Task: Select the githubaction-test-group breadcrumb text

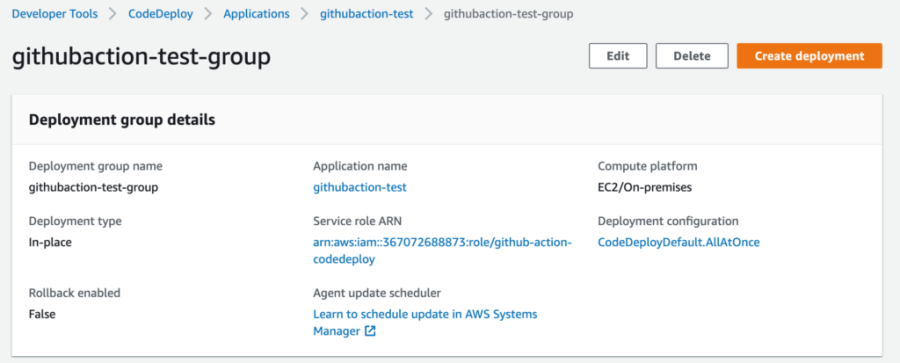Action: 509,14
